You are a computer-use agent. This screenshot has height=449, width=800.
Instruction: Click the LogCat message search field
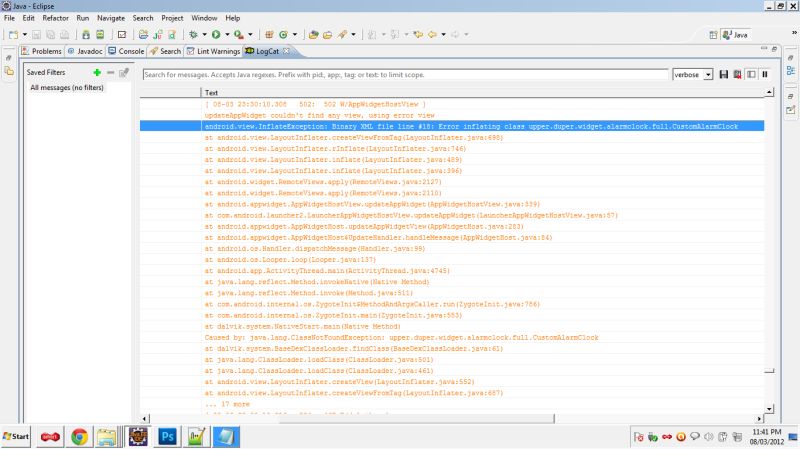coord(405,74)
